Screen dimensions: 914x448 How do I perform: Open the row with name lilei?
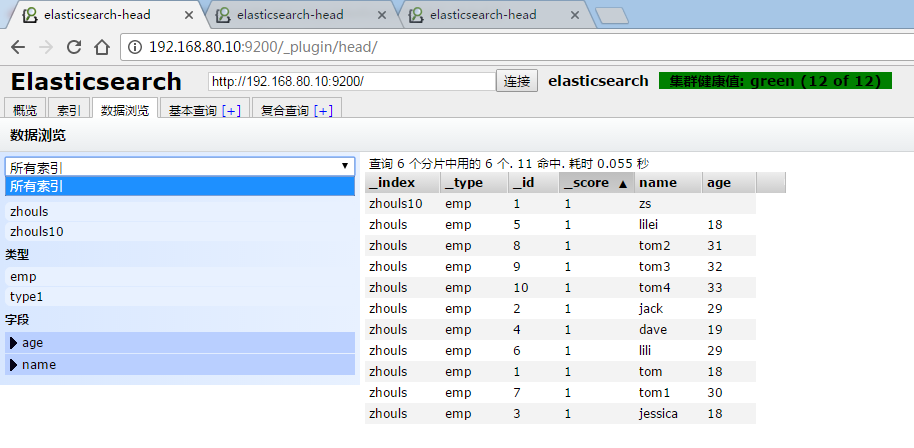point(561,225)
